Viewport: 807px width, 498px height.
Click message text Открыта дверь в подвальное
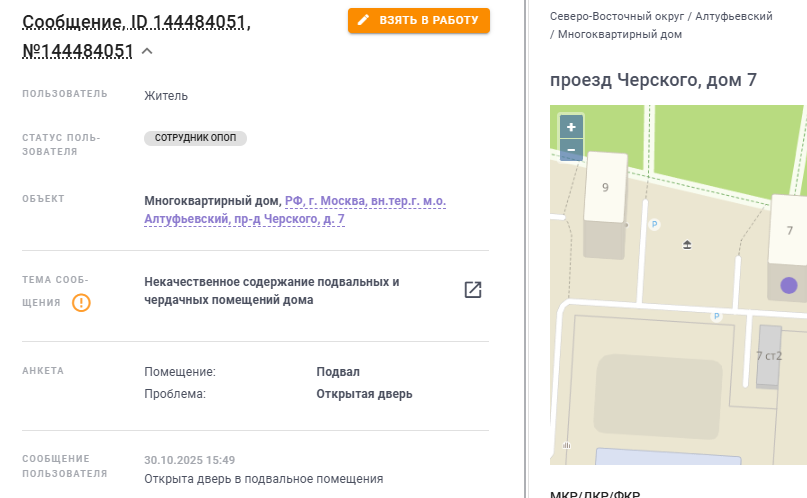pyautogui.click(x=264, y=479)
